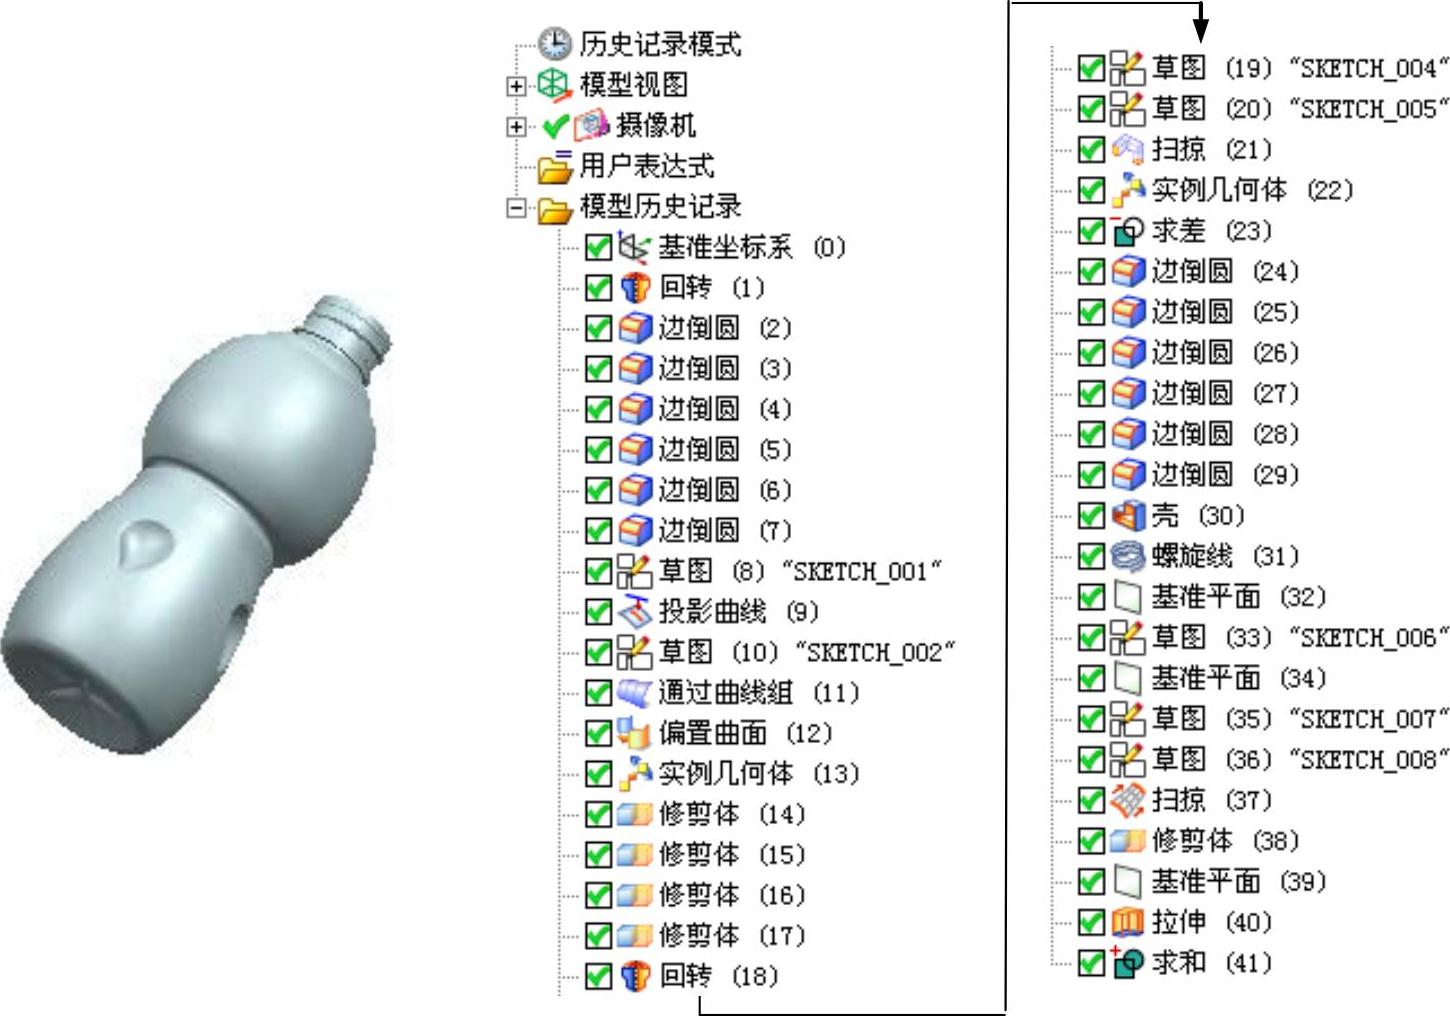Expand the 模型视图 node
The height and width of the screenshot is (1016, 1450).
pos(516,86)
